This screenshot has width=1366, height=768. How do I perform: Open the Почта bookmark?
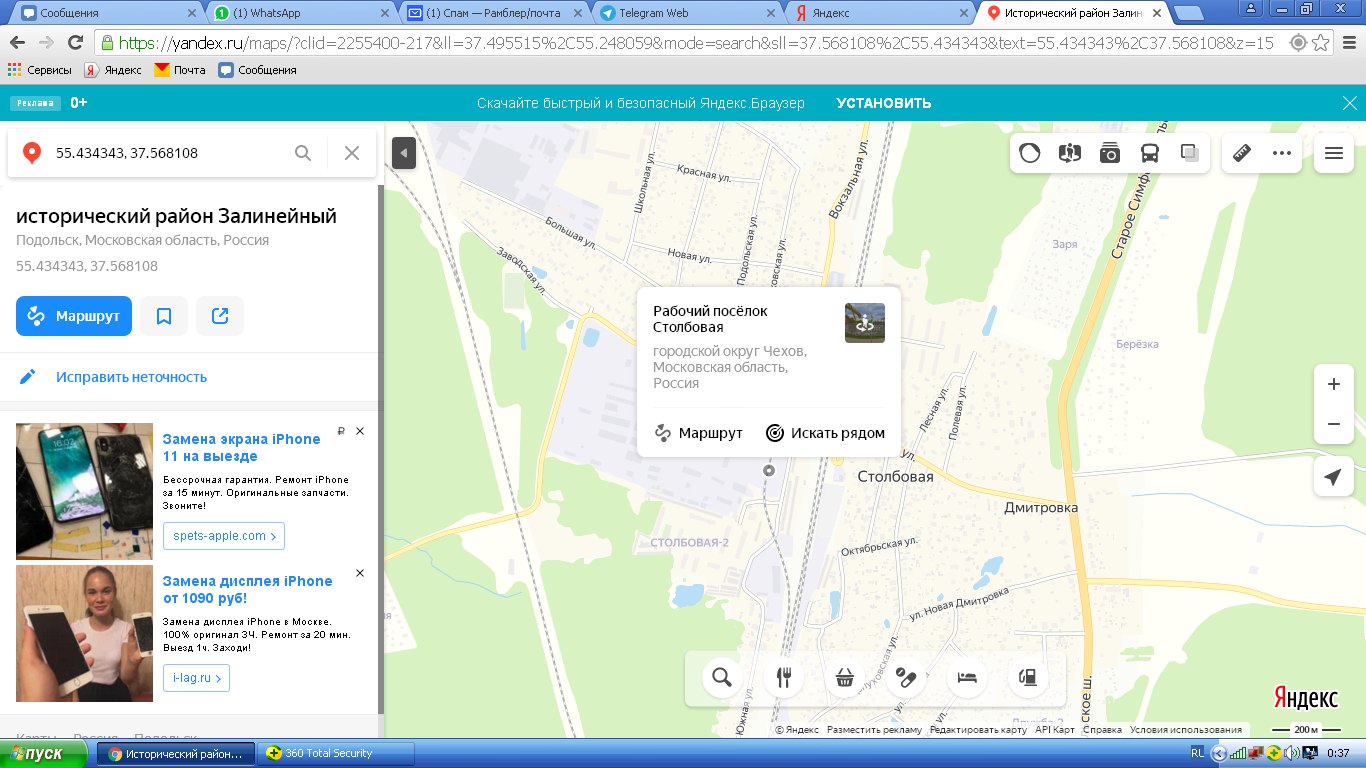(x=180, y=70)
